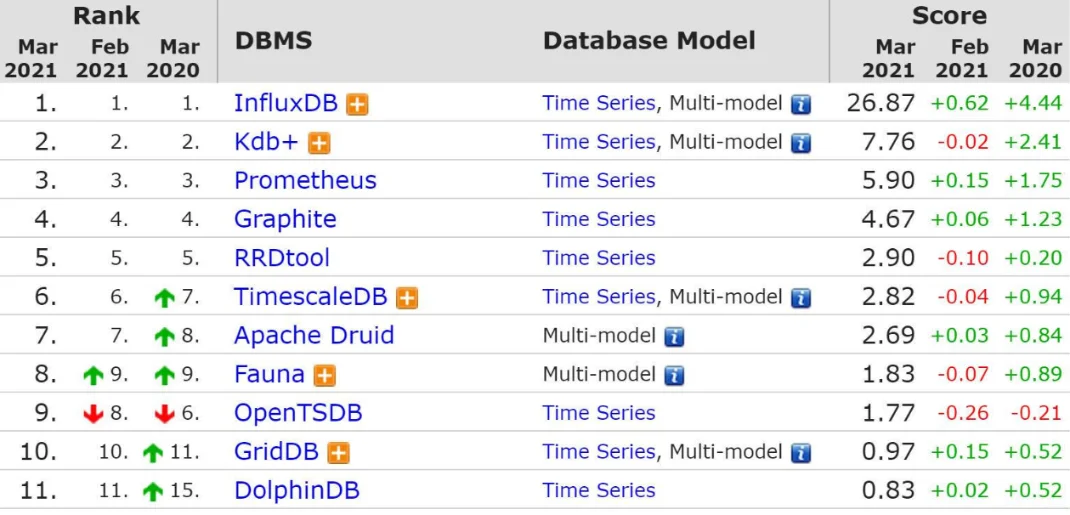Open the Apache Druid link
This screenshot has height=515, width=1070.
[314, 336]
